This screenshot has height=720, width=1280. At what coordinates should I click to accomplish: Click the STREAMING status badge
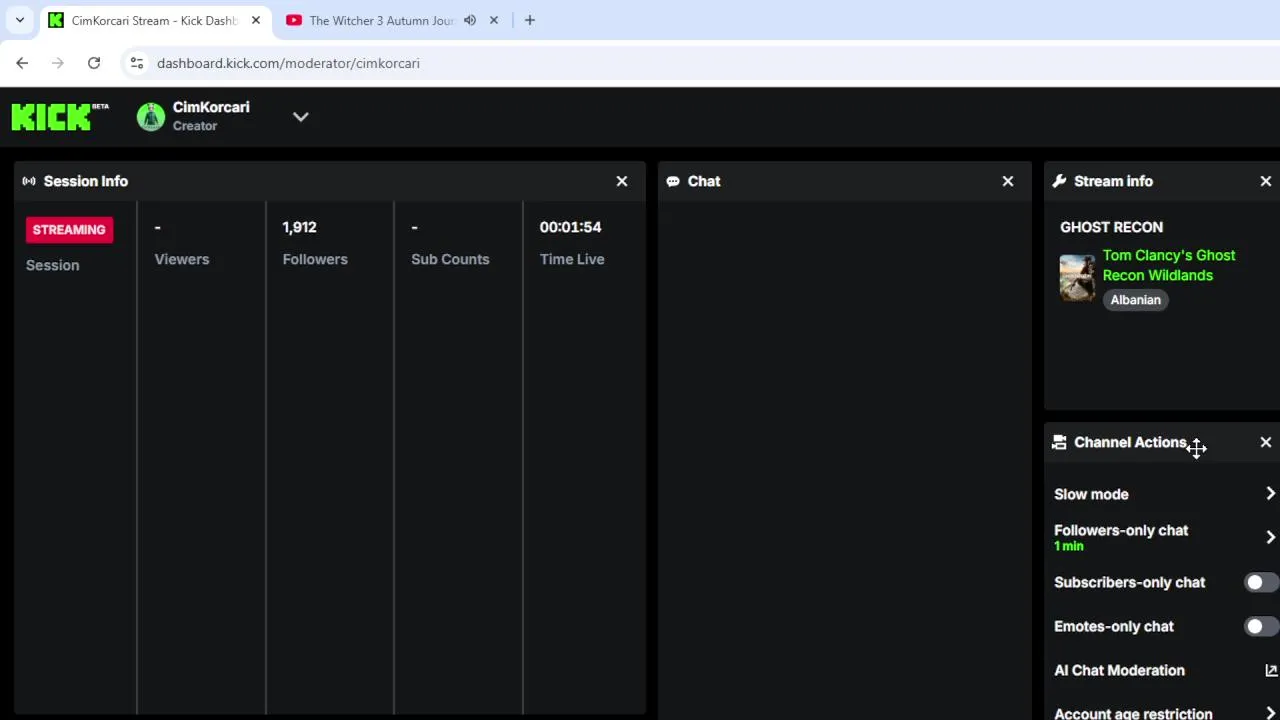coord(69,229)
